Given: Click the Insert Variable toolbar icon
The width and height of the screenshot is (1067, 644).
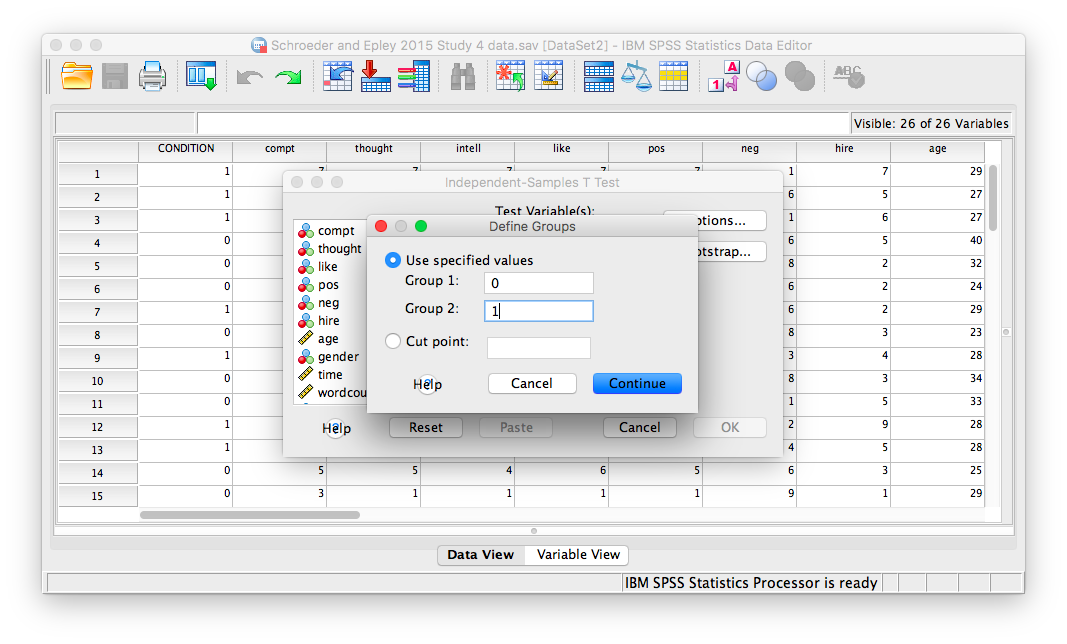Looking at the screenshot, I should [x=548, y=76].
